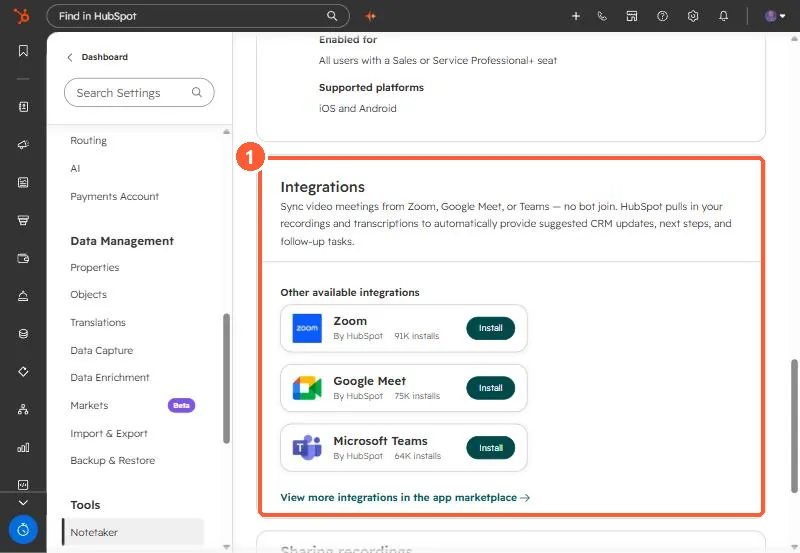This screenshot has width=800, height=553.
Task: Open Backup & Restore settings
Action: coord(112,461)
